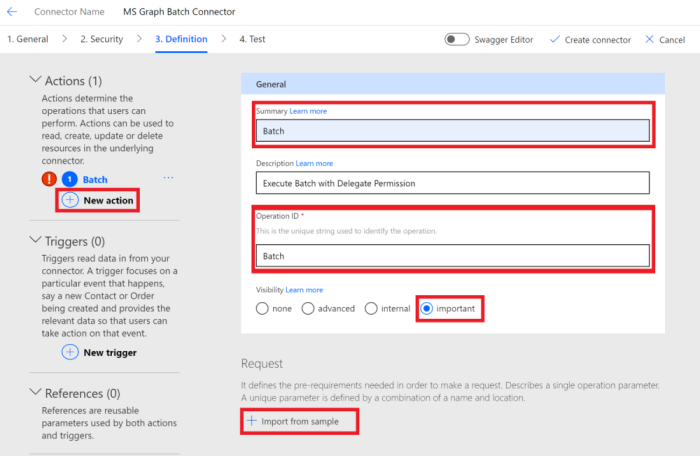Screen dimensions: 700x456
Task: Toggle the Swagger Editor switch
Action: pos(457,39)
